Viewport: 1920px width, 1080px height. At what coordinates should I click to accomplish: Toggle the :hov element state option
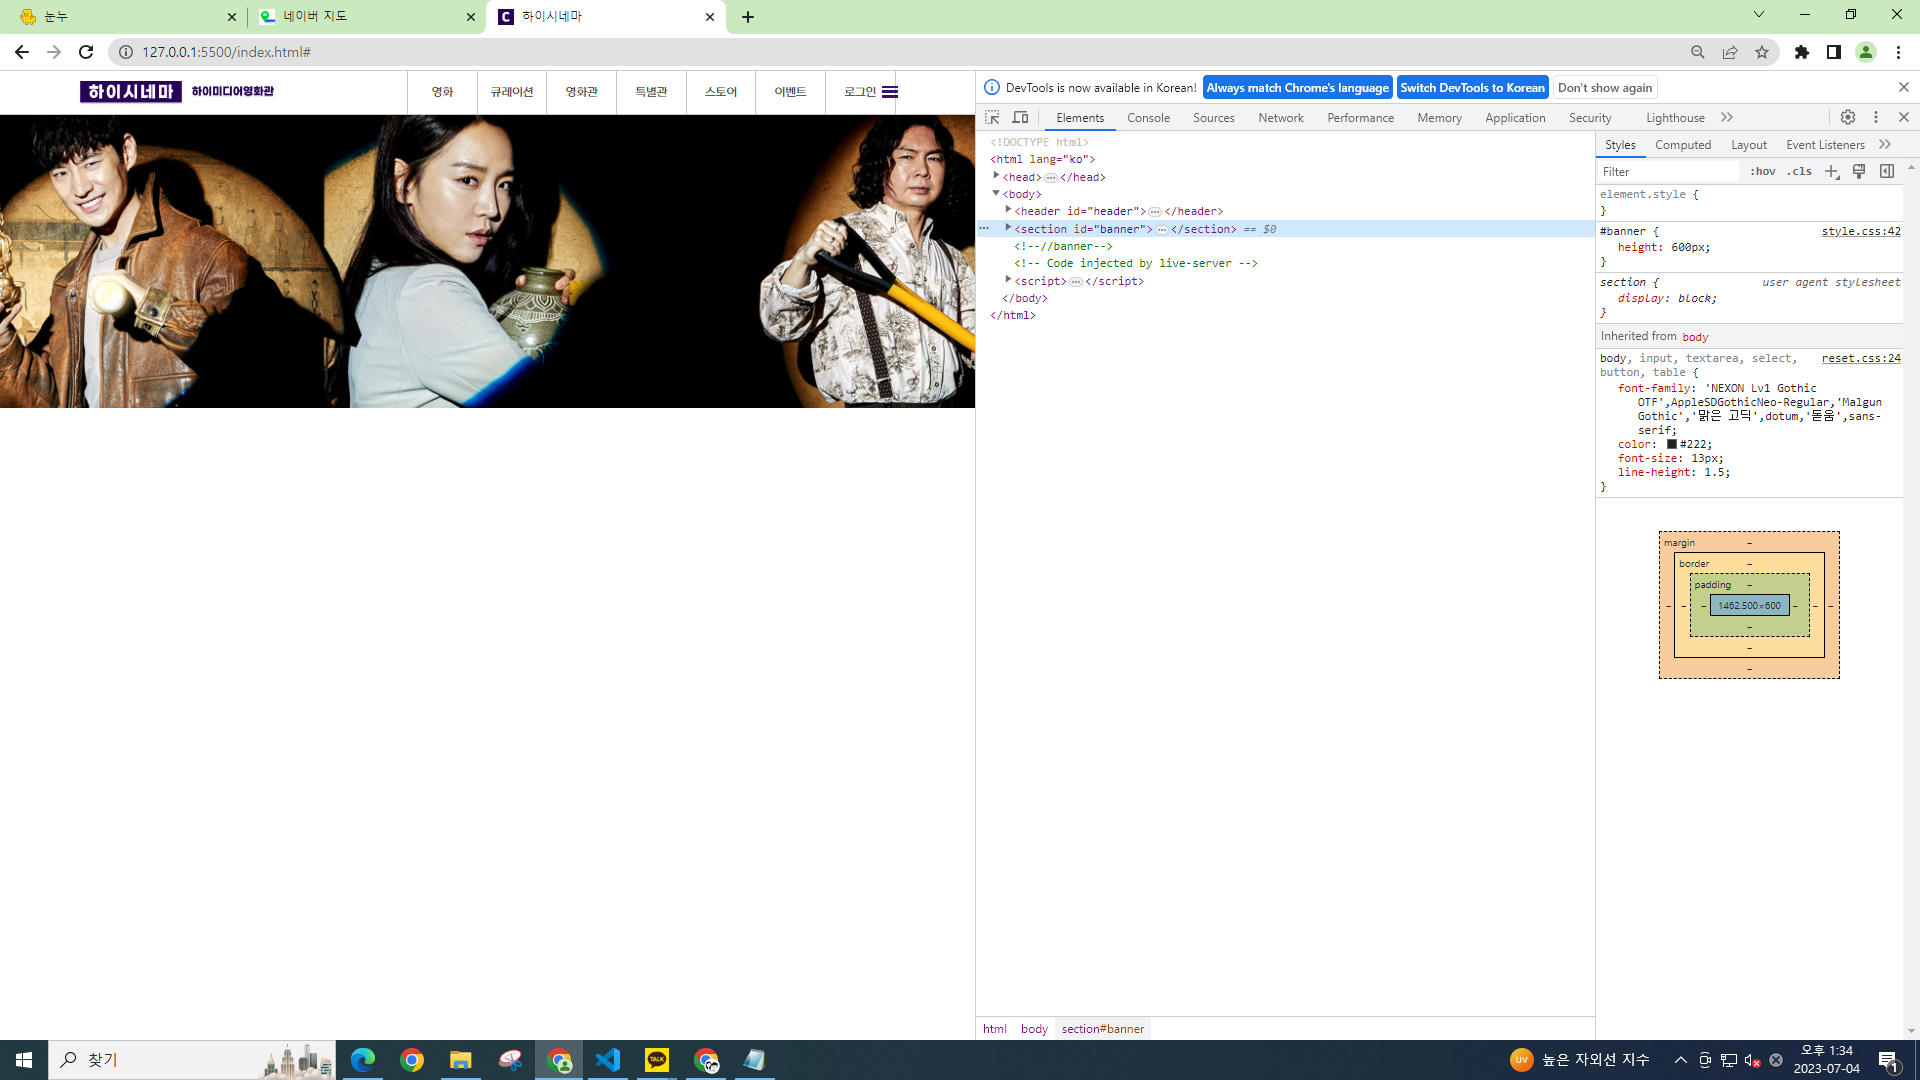point(1763,172)
